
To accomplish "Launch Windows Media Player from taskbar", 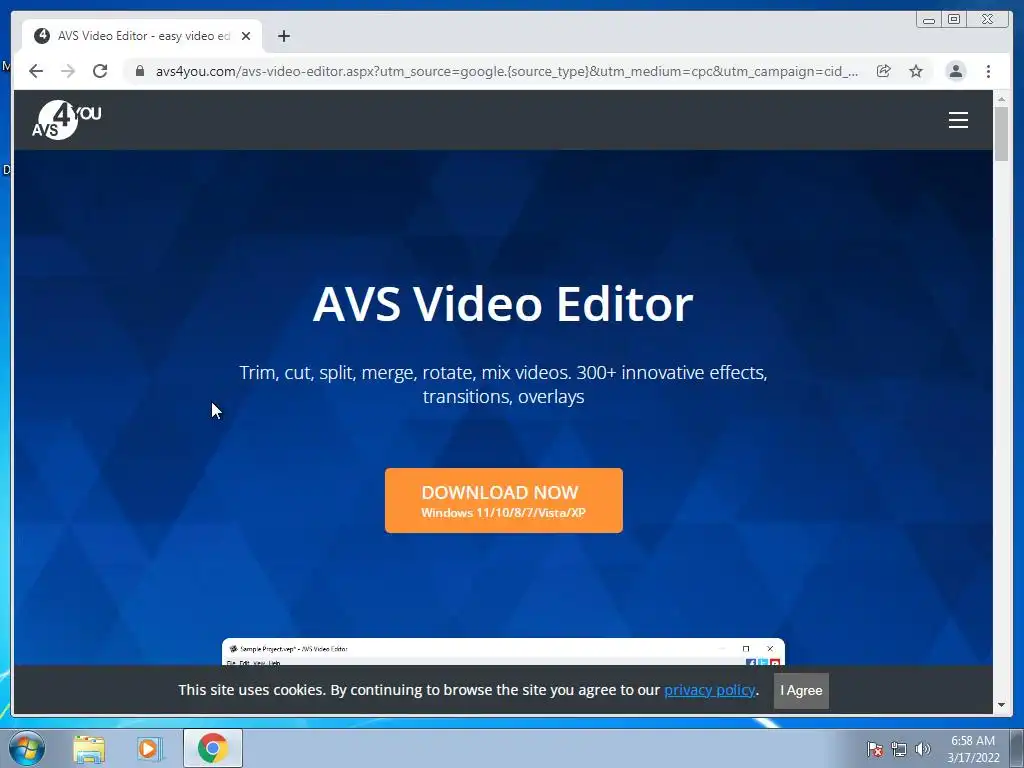I will click(150, 749).
